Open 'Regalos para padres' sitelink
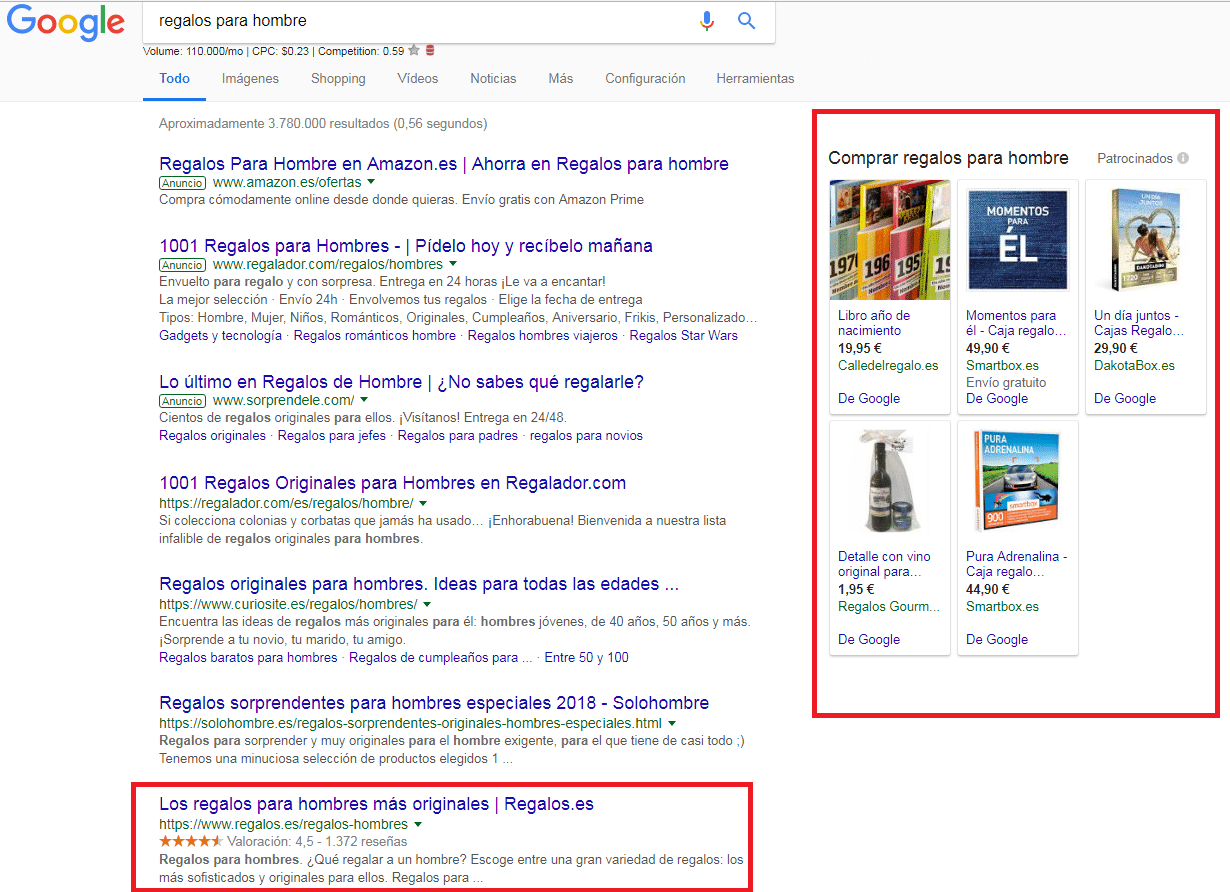Screen dimensions: 1230x892 [x=458, y=436]
